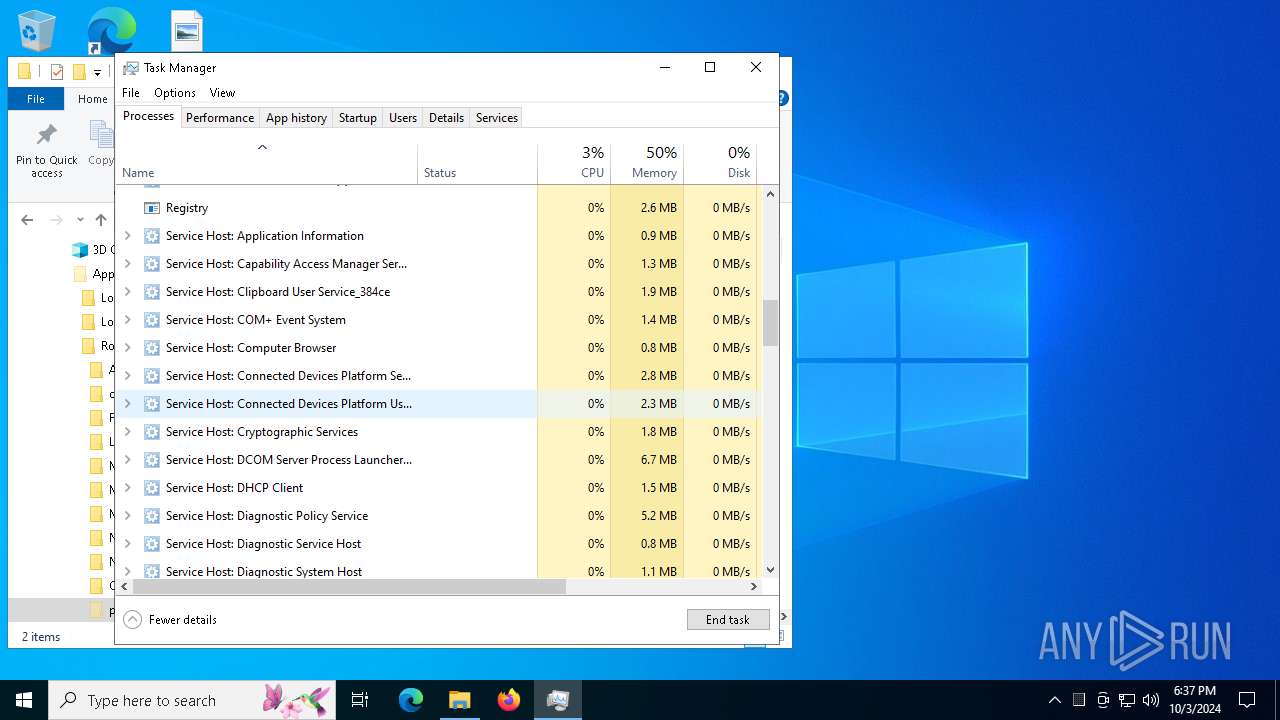Expand Service Host: Cryptographic Services
The width and height of the screenshot is (1280, 720).
(127, 432)
